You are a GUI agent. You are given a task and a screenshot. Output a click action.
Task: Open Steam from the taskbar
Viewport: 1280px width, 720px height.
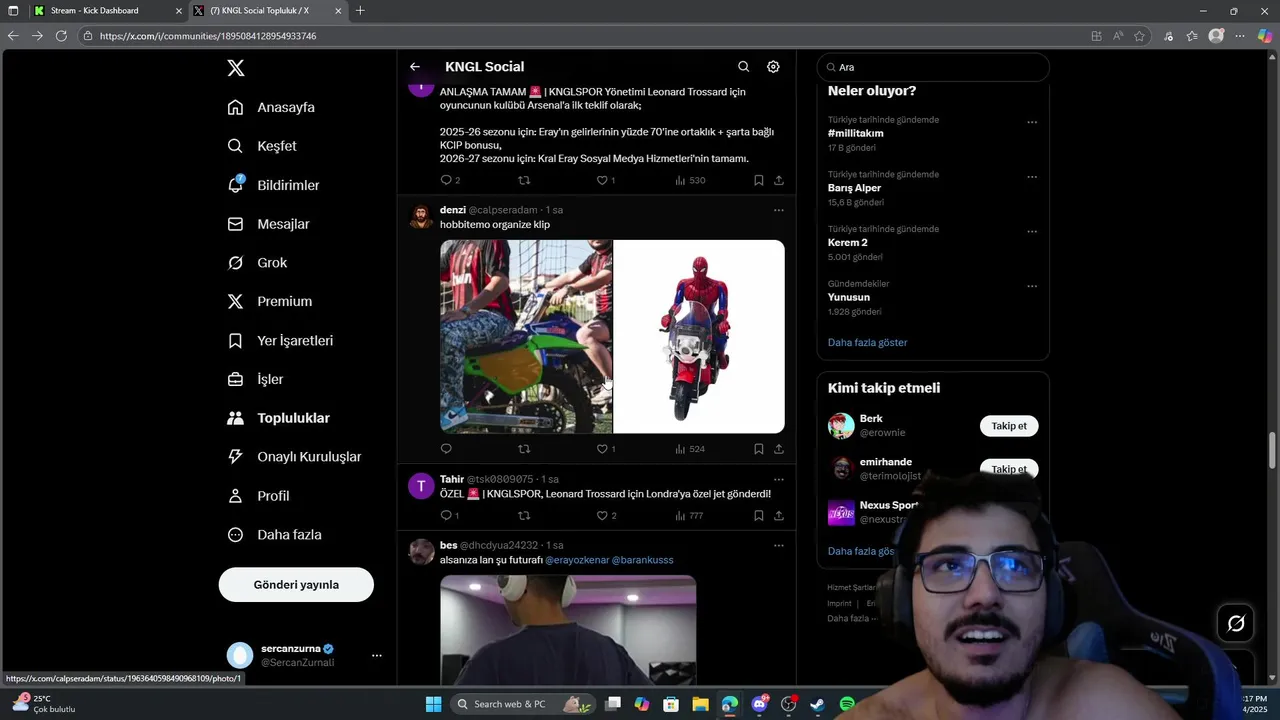tap(817, 704)
